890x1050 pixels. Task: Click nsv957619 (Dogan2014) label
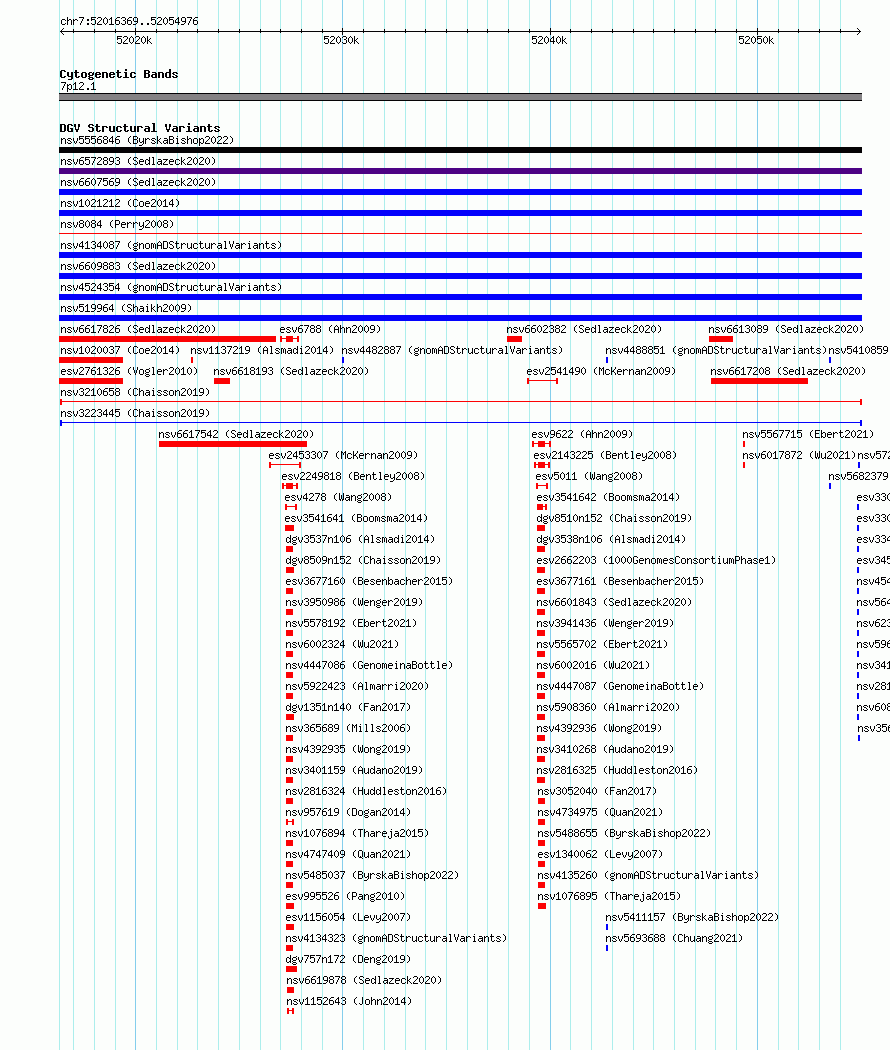point(348,812)
